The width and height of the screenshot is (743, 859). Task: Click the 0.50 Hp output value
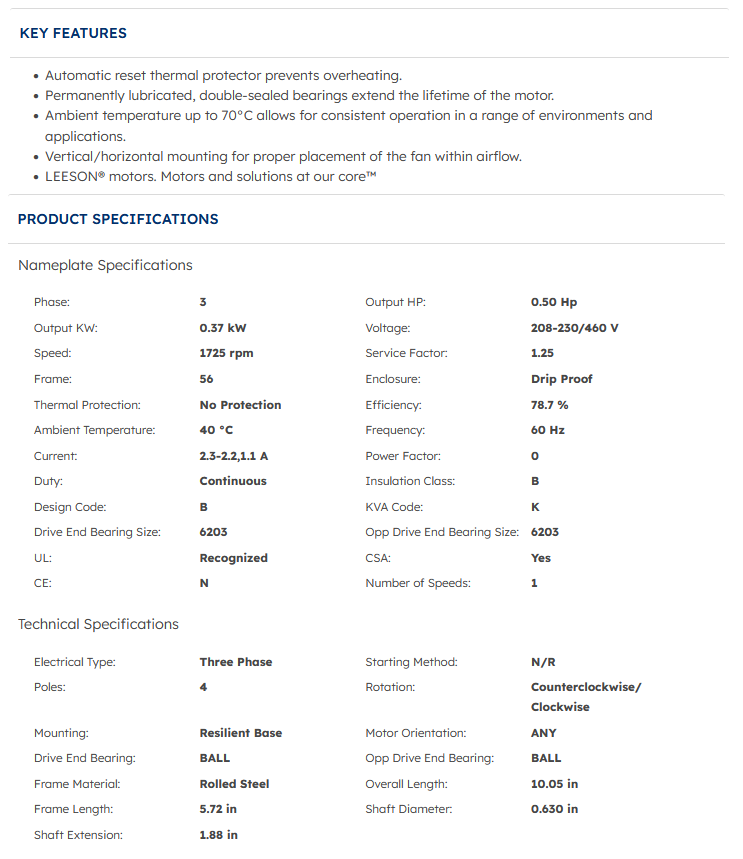[553, 302]
